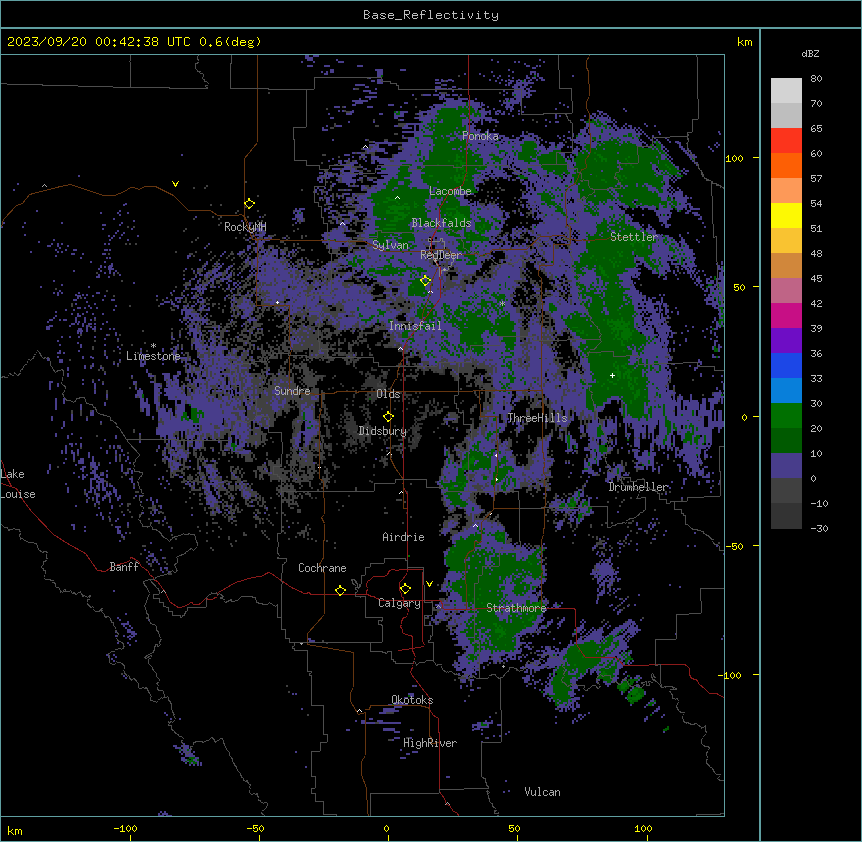Select the royal blue swatch in dBZ legend
The image size is (862, 842).
pos(786,365)
